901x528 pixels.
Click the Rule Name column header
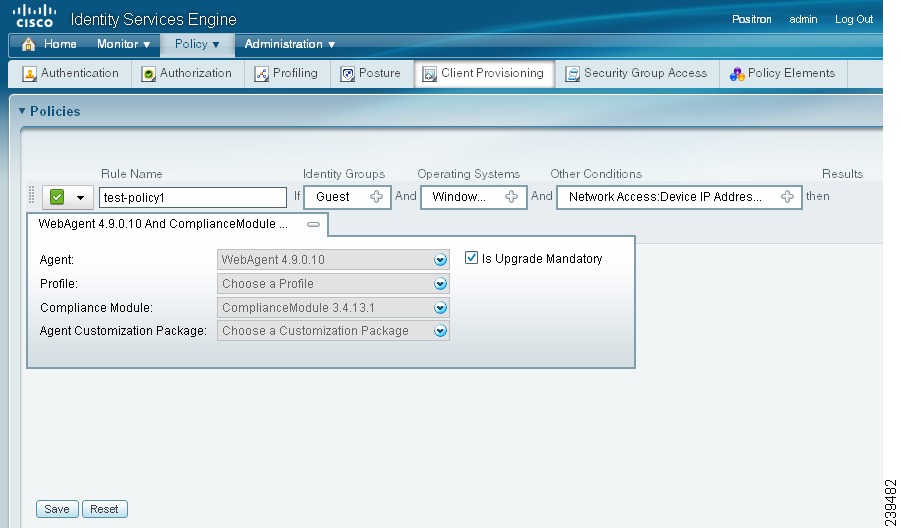tap(132, 174)
